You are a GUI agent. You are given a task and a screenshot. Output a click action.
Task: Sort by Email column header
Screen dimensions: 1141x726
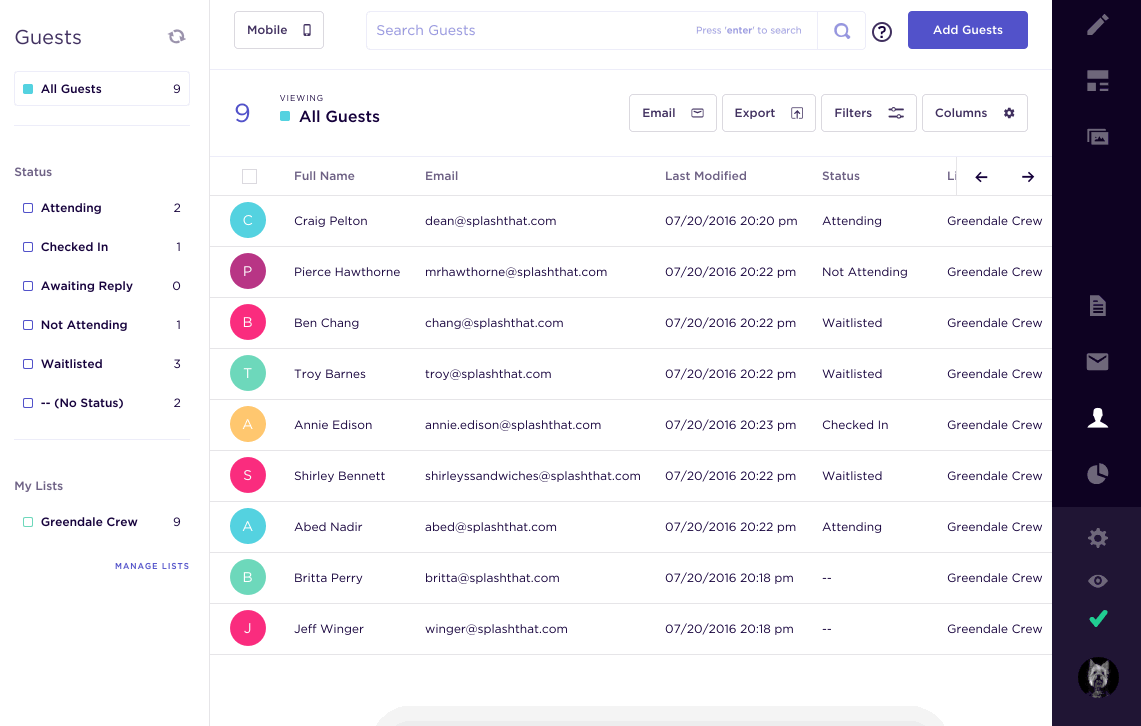(441, 176)
